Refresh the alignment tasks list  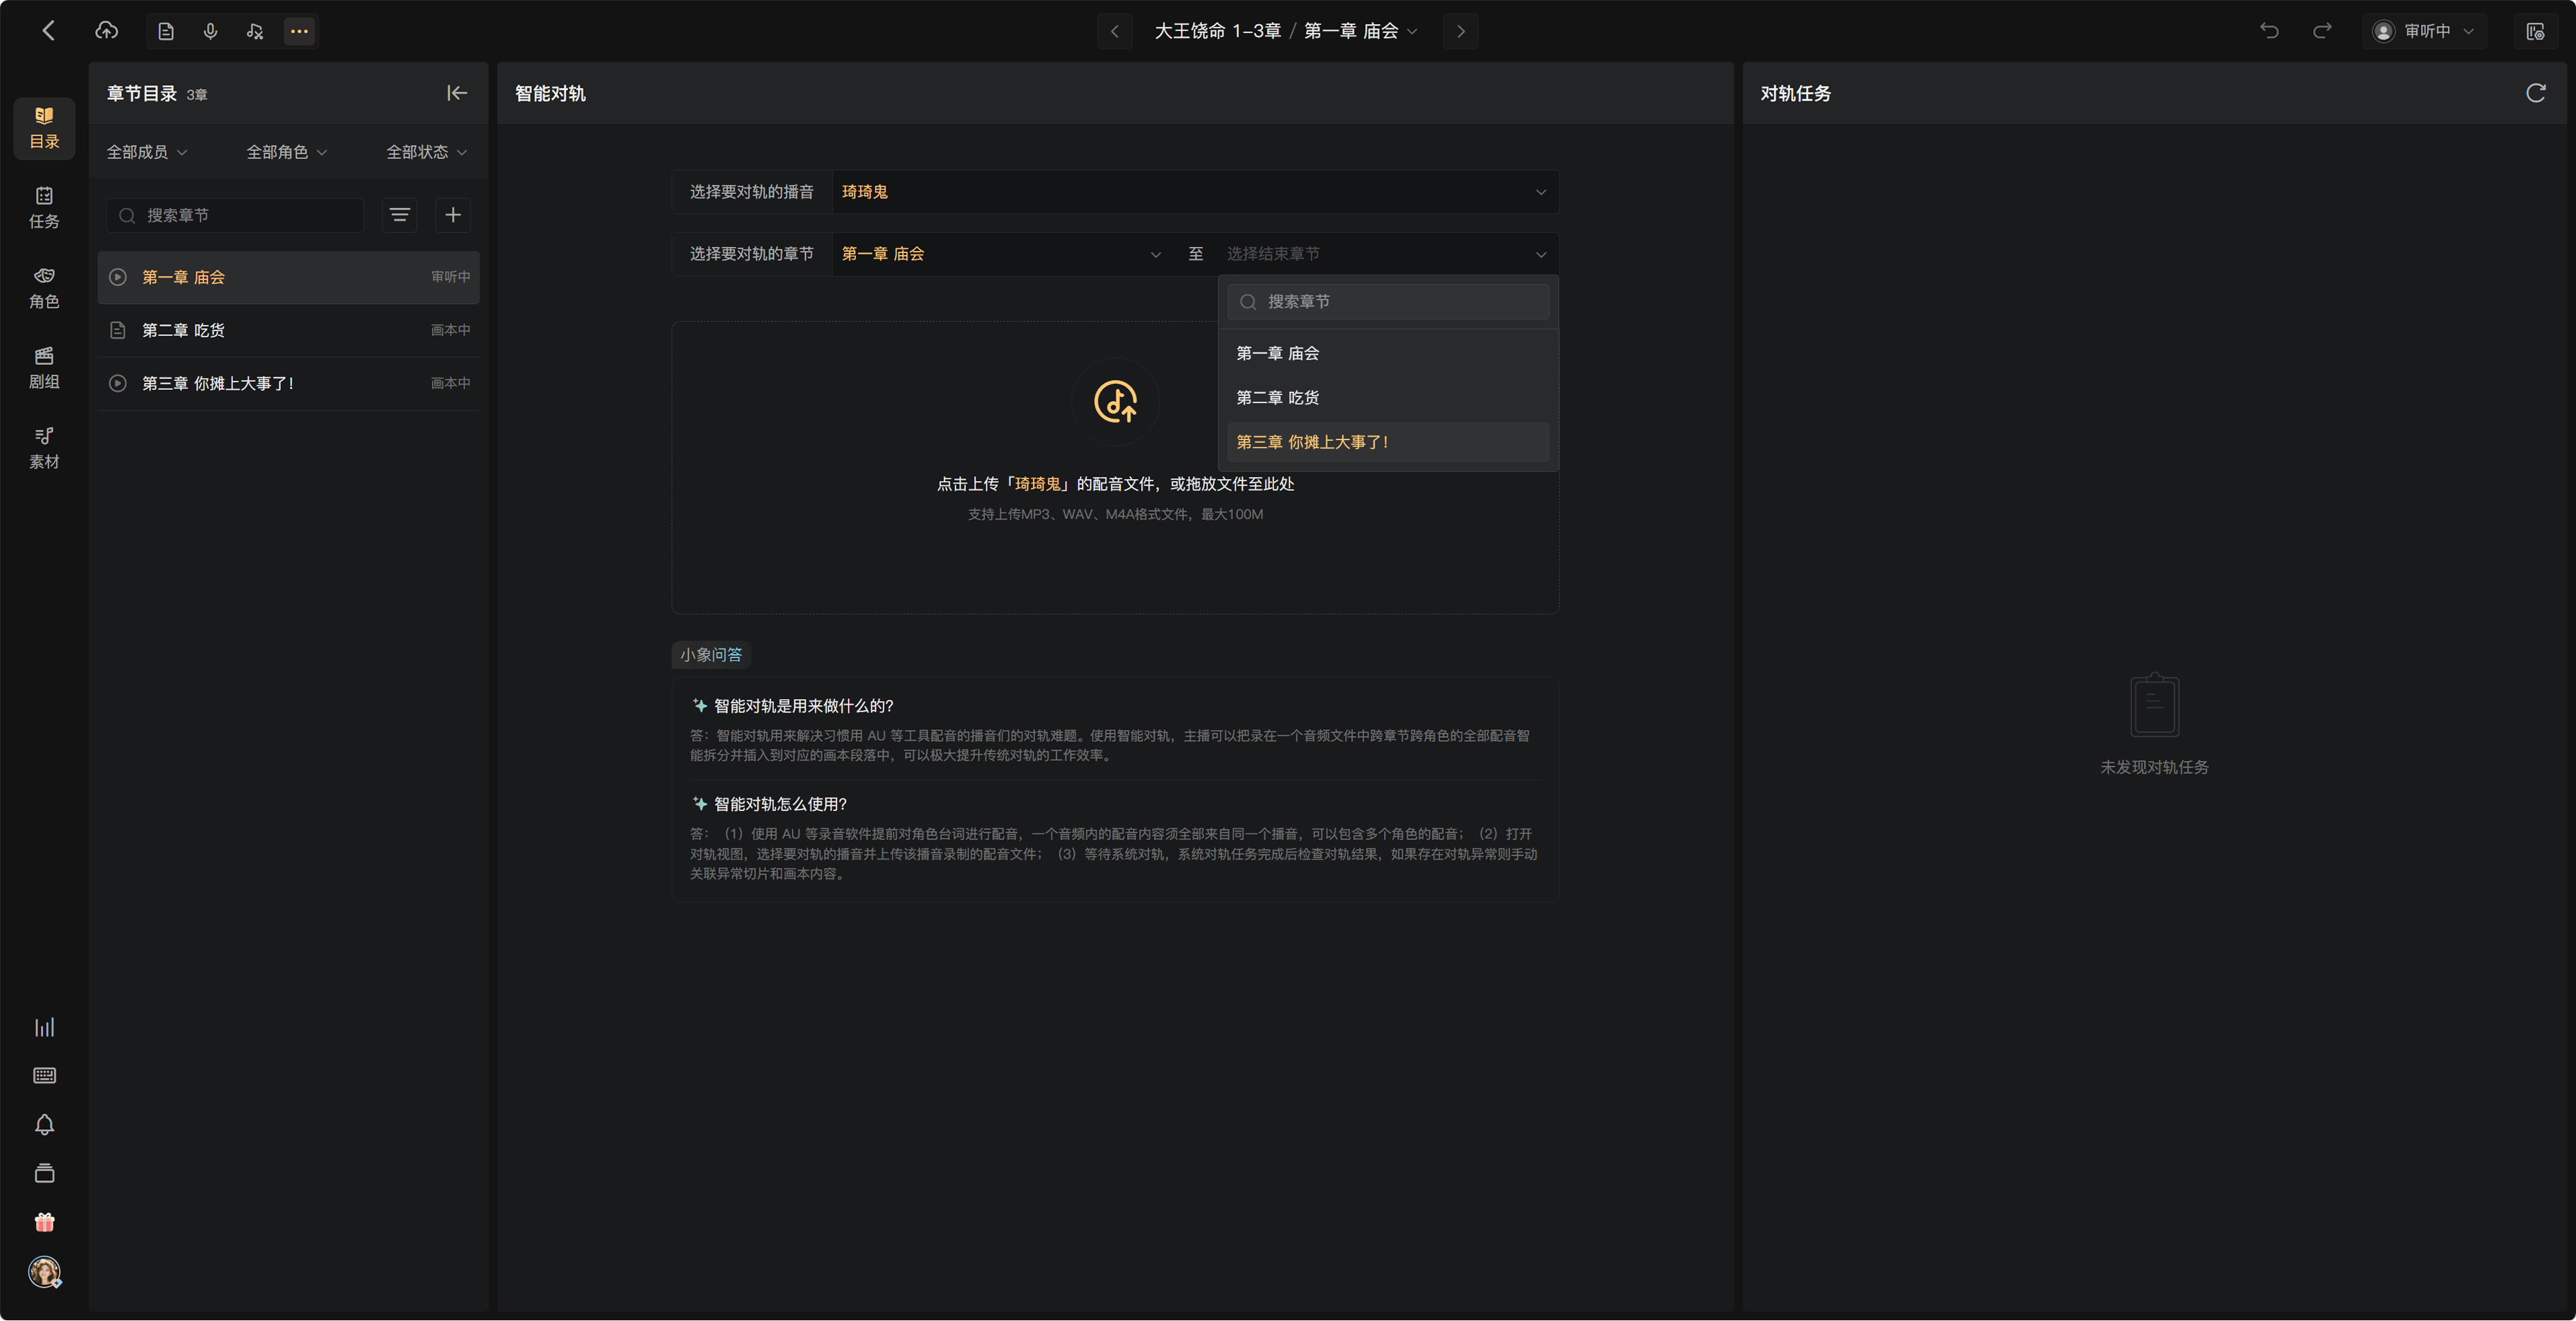coord(2535,93)
